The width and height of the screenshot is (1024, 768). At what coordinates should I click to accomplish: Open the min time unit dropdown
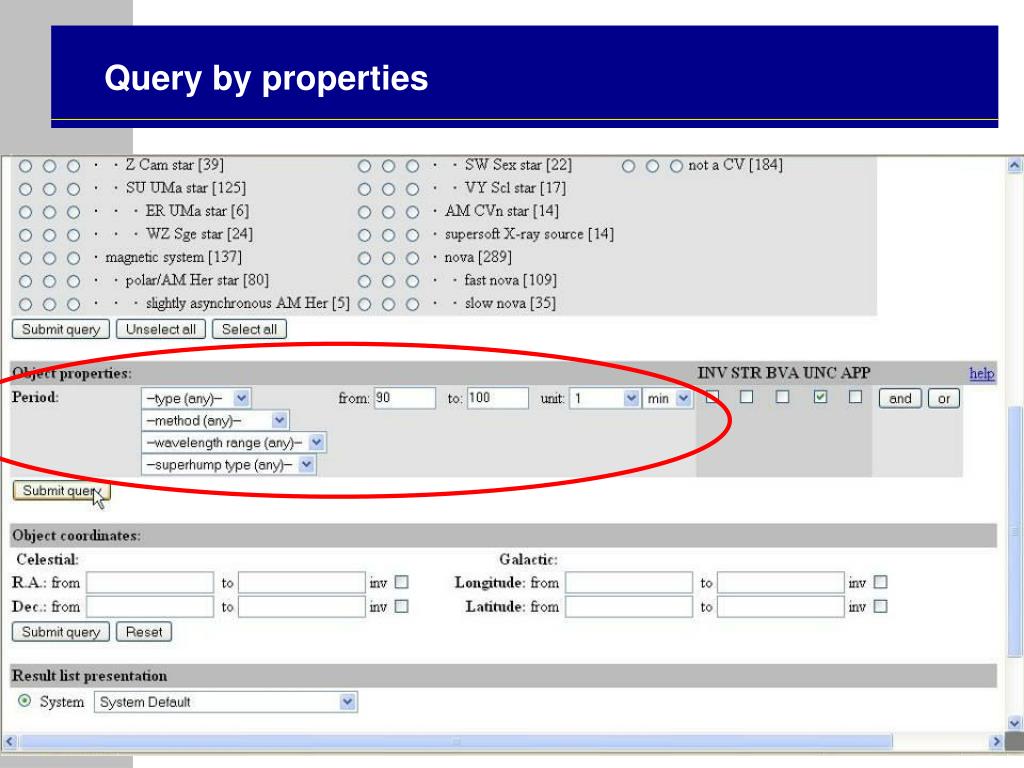click(x=667, y=398)
